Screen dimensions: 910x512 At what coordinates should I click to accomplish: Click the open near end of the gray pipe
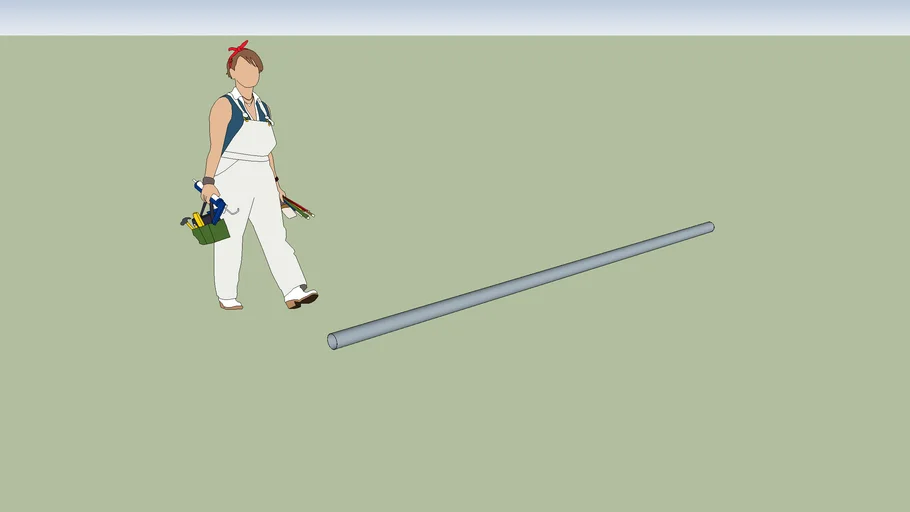[x=333, y=342]
